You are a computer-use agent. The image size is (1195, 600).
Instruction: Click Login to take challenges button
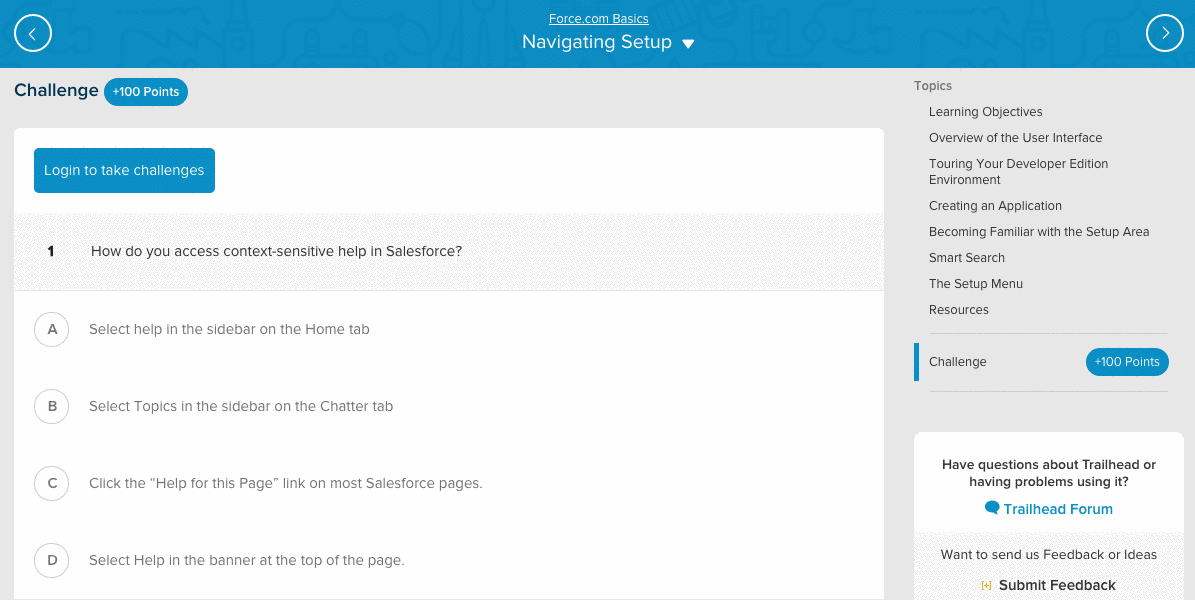(124, 171)
